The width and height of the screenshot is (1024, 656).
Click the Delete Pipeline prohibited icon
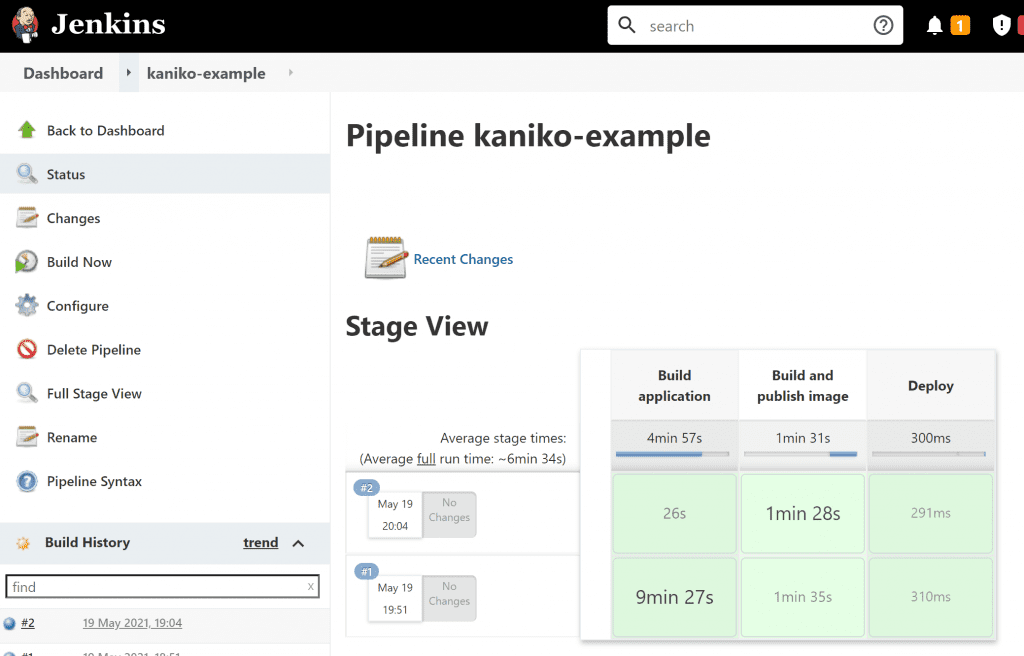click(27, 350)
